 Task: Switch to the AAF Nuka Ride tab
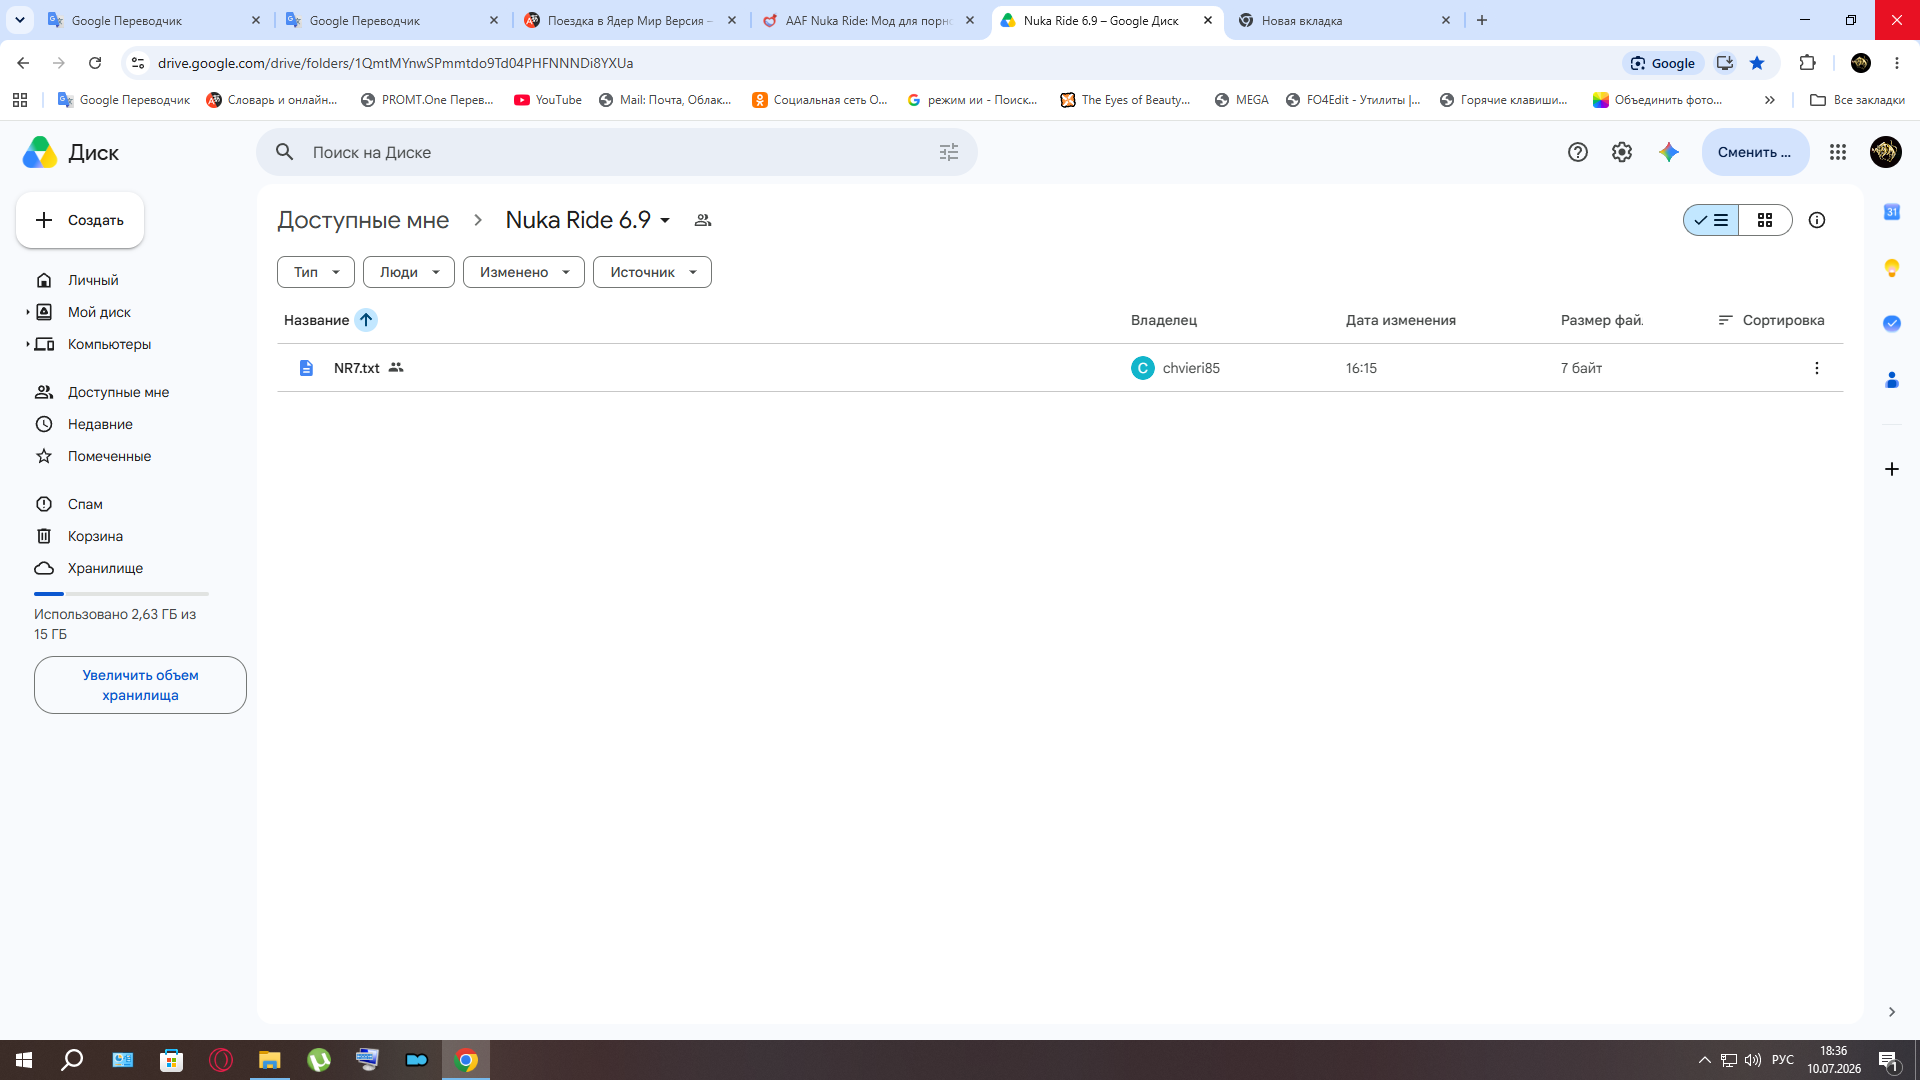tap(870, 20)
